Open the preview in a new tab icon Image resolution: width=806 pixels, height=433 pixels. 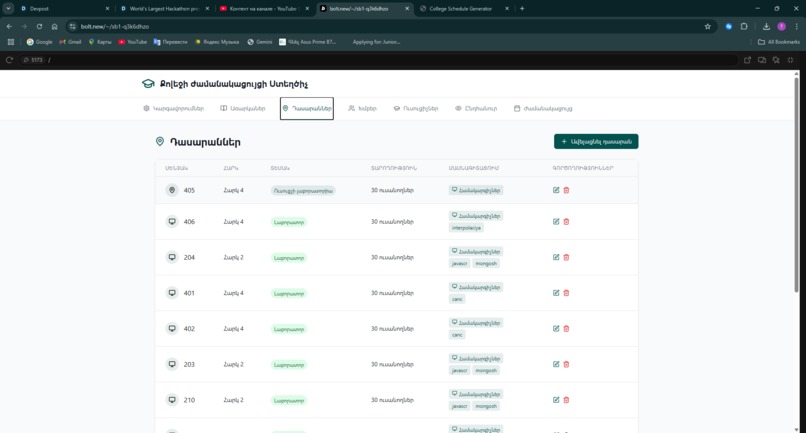(x=747, y=60)
